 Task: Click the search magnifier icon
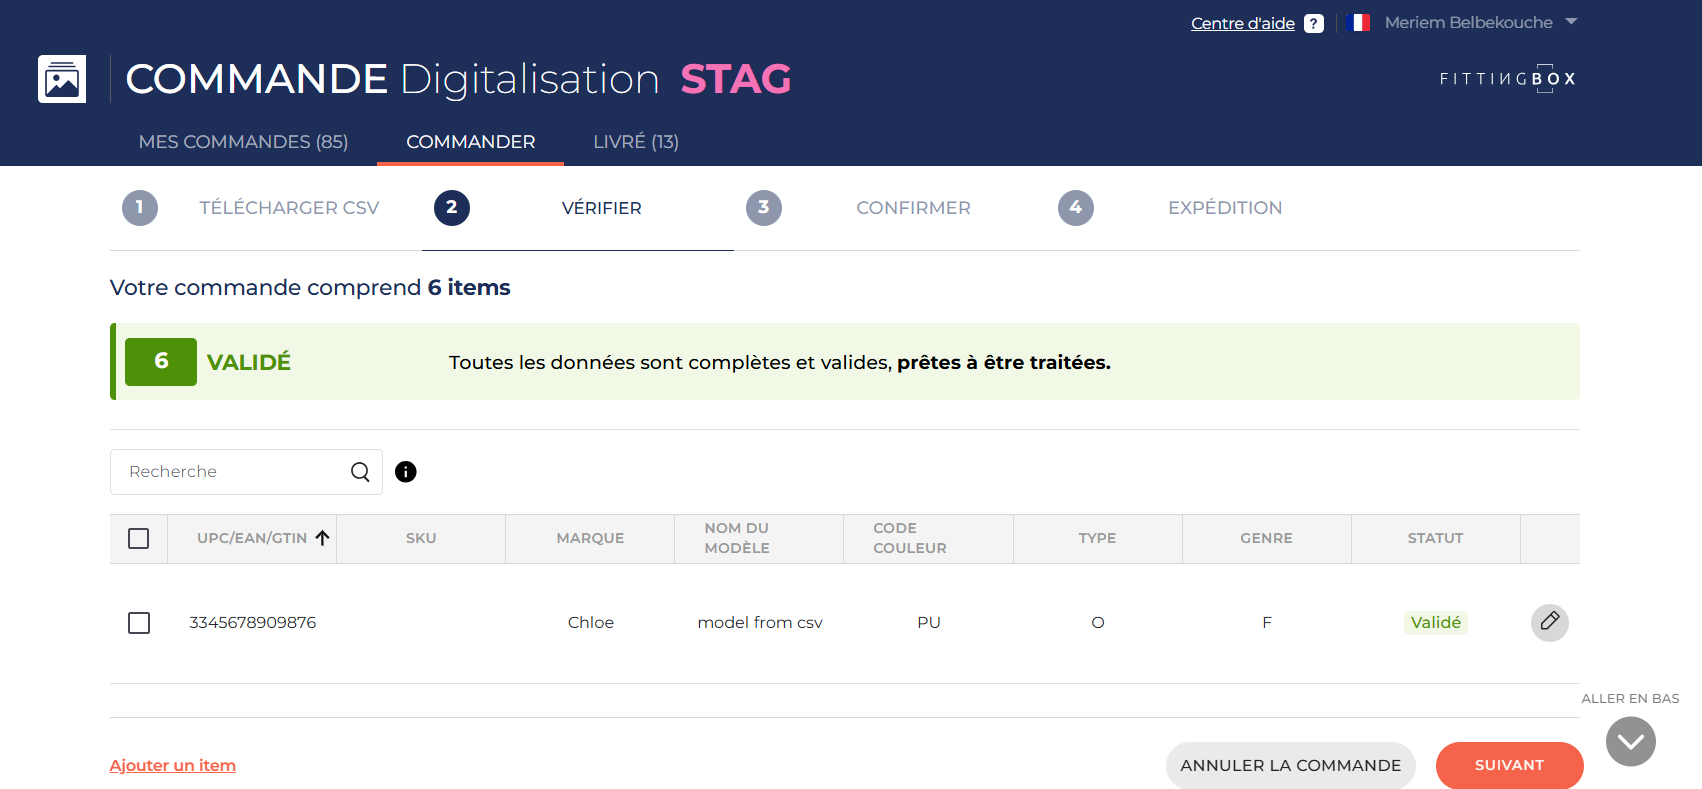point(360,472)
